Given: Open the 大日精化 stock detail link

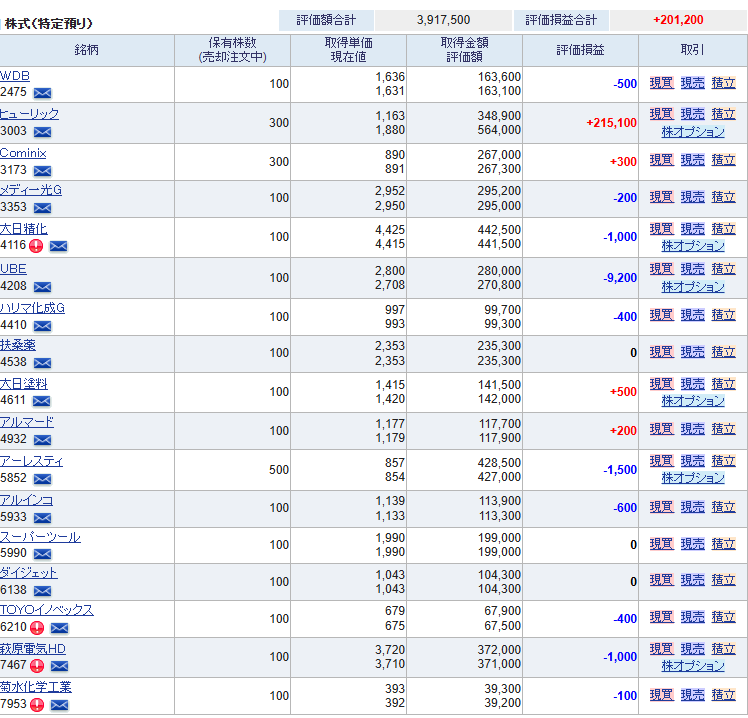Looking at the screenshot, I should [x=23, y=229].
